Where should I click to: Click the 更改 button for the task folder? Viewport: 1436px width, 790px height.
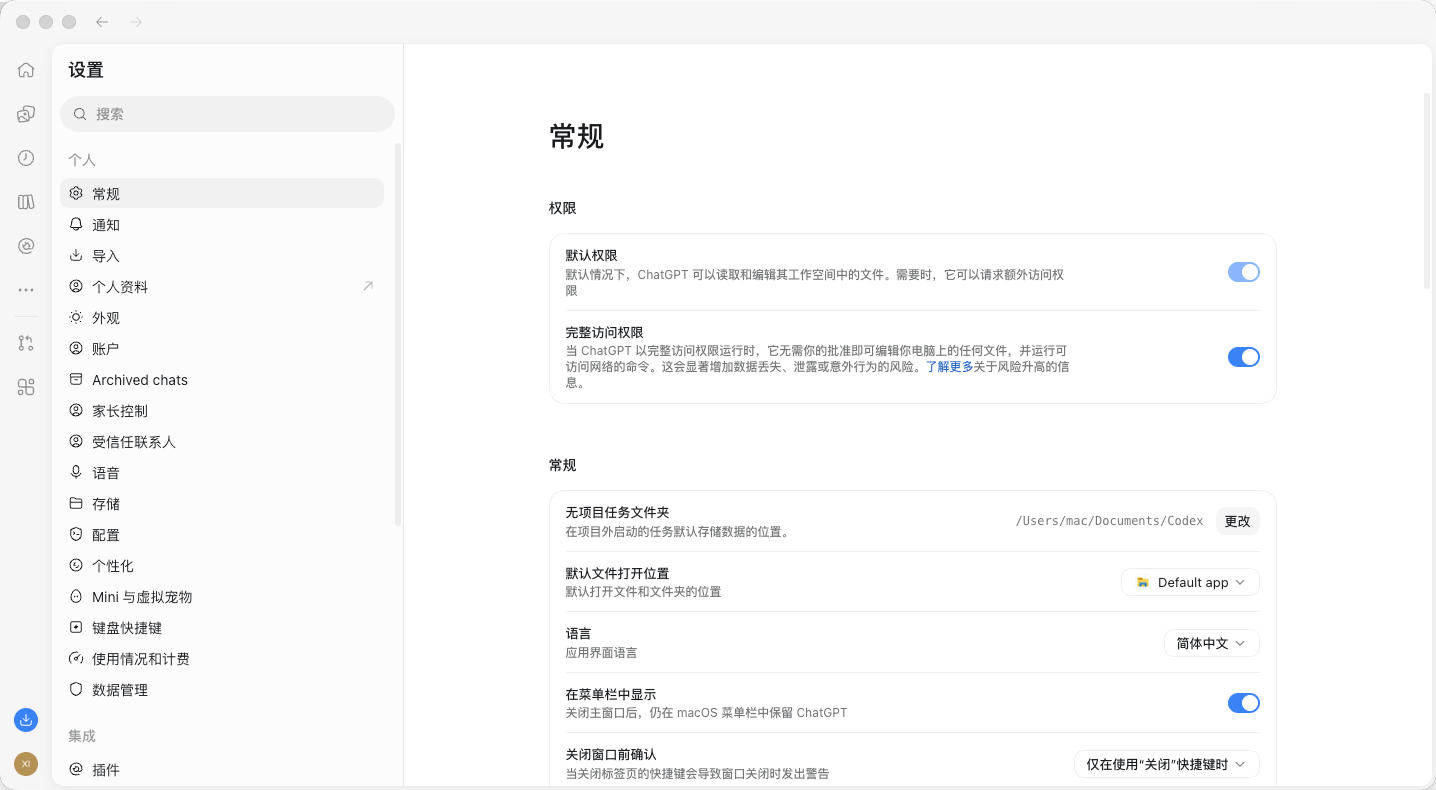(x=1238, y=521)
